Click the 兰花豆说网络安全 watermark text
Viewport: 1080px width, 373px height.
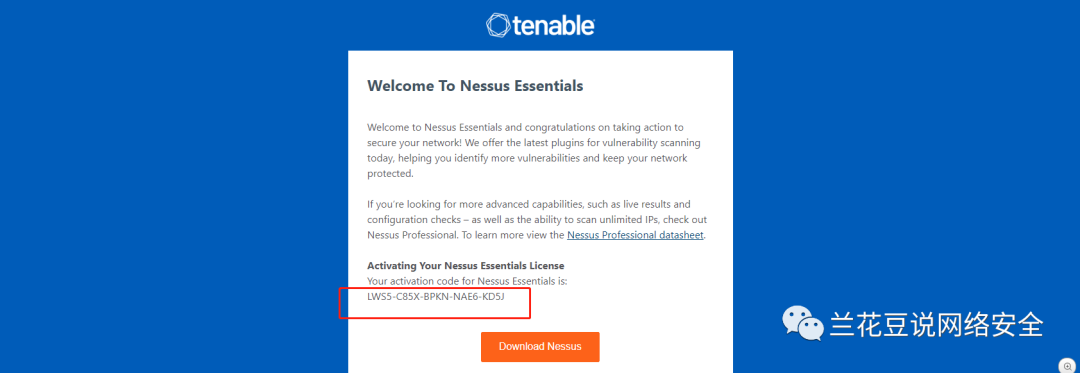937,324
